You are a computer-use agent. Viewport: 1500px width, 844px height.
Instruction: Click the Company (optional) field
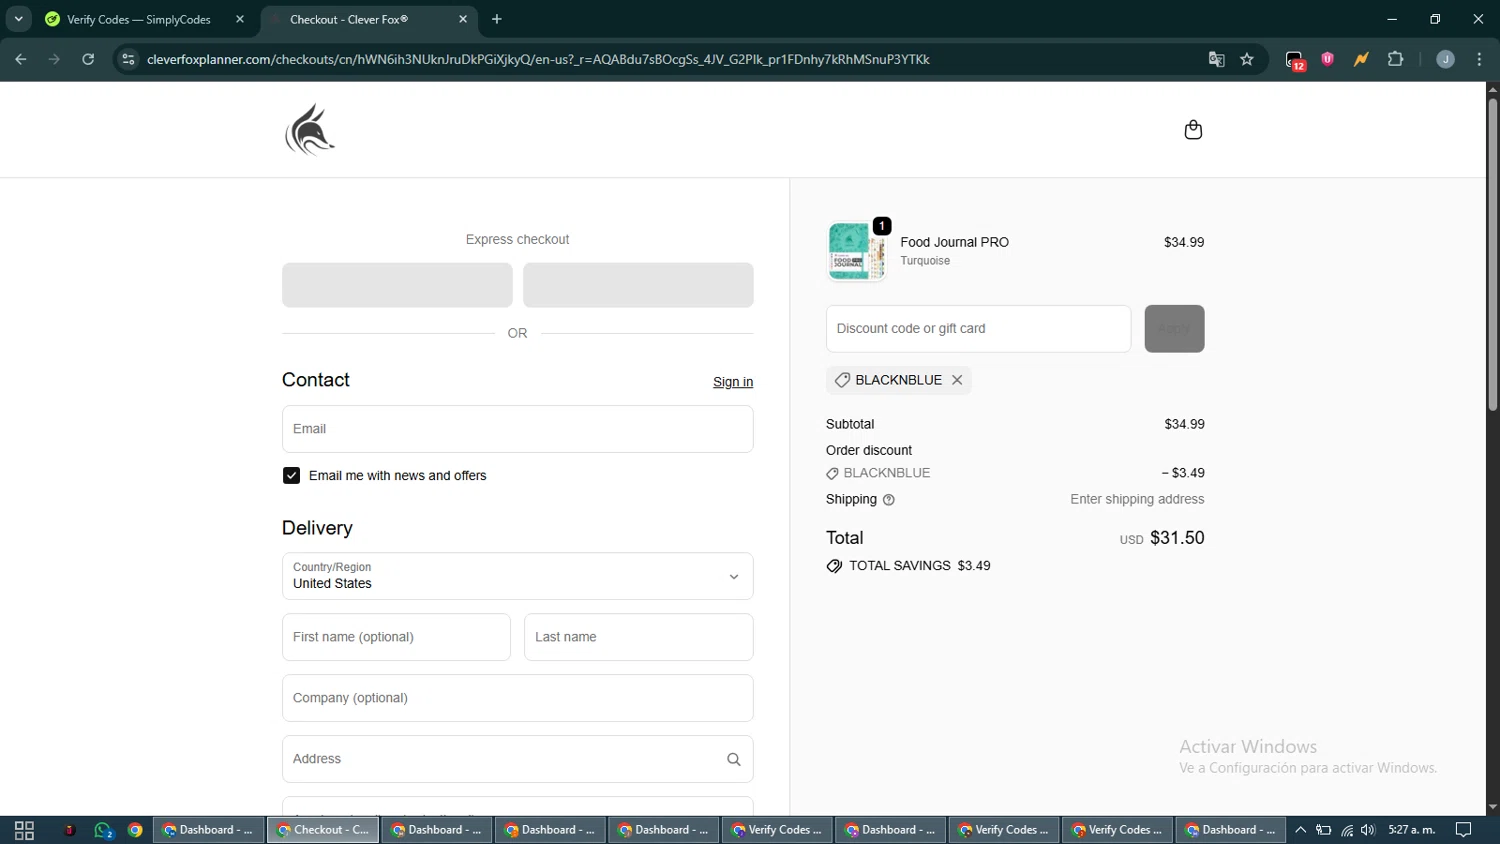(x=517, y=698)
